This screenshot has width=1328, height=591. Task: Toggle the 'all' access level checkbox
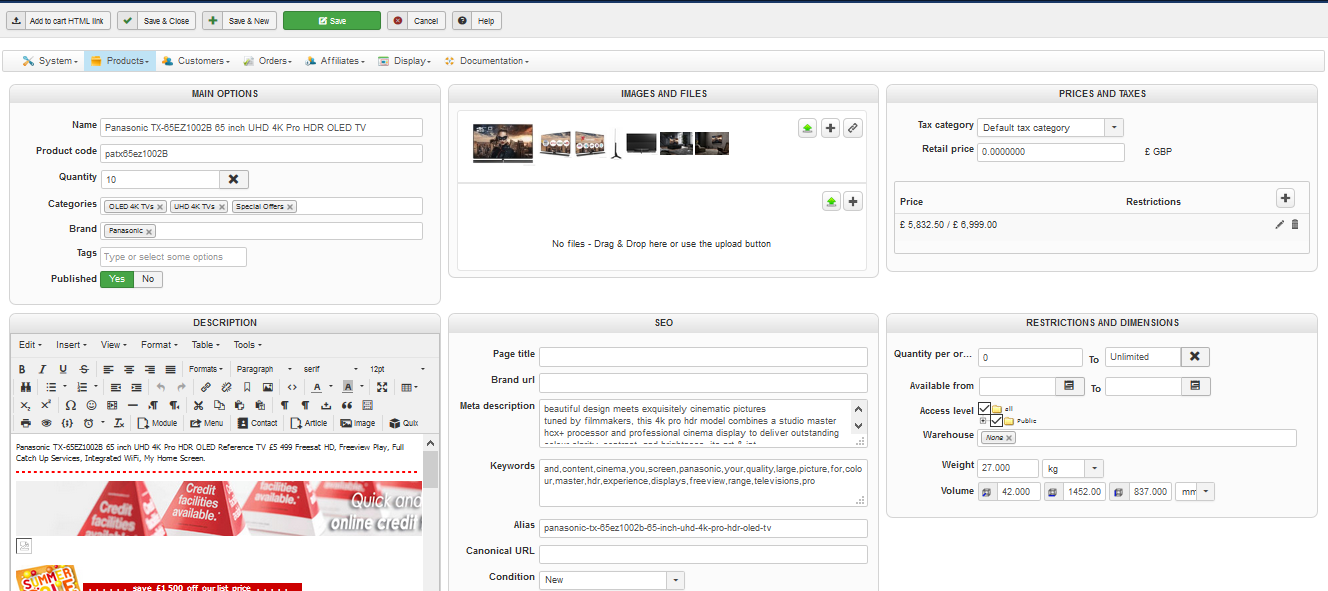point(985,408)
